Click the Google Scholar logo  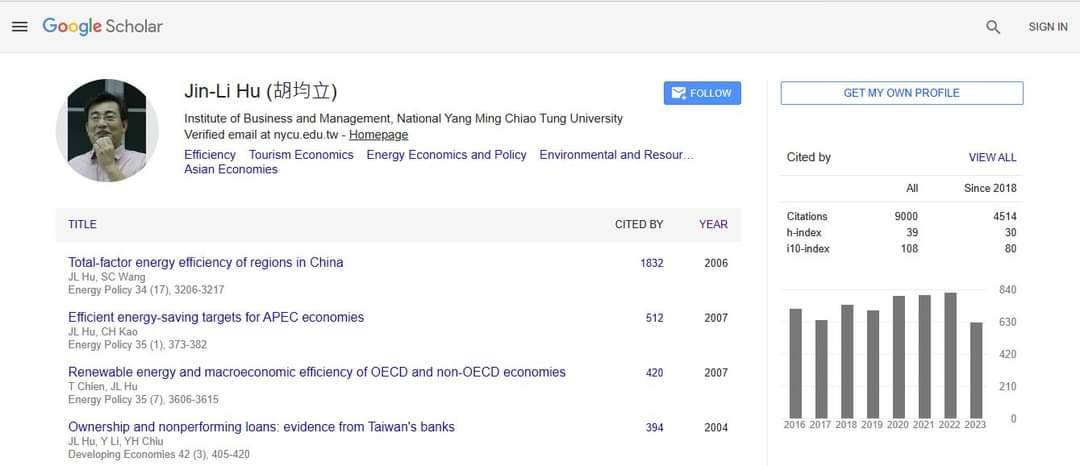(102, 26)
